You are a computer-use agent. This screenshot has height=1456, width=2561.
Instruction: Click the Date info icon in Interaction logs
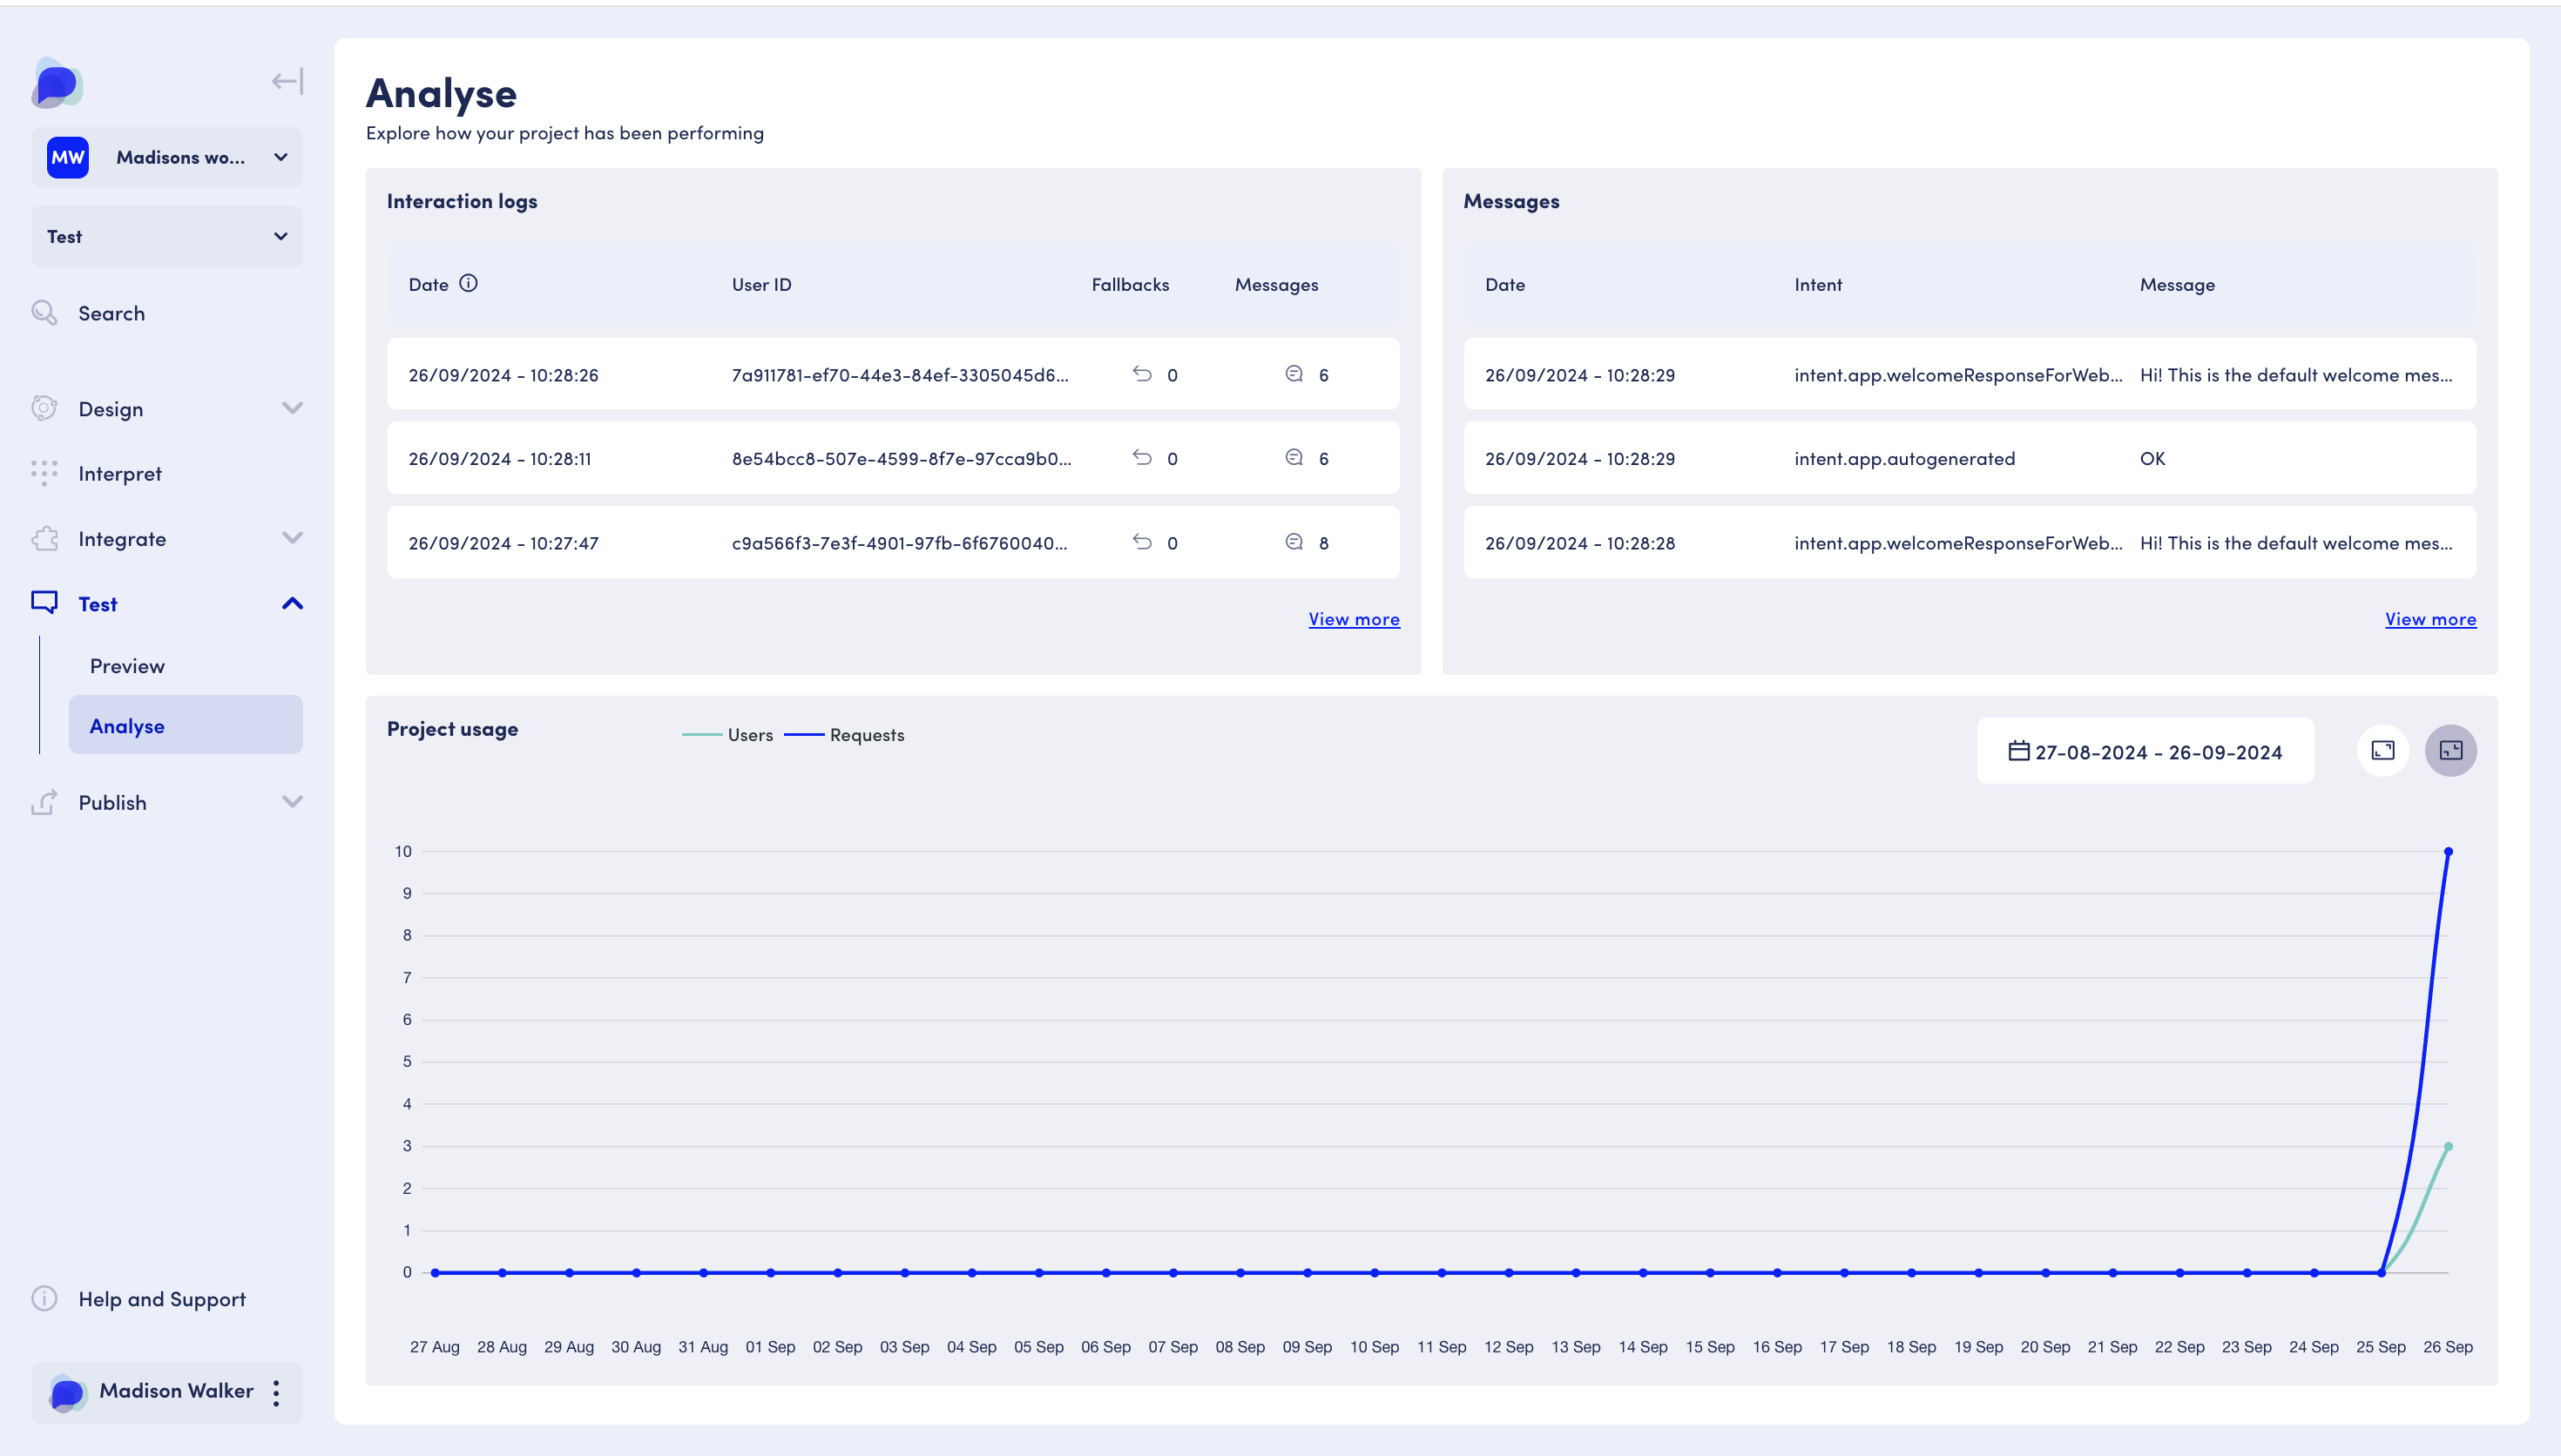(x=468, y=284)
